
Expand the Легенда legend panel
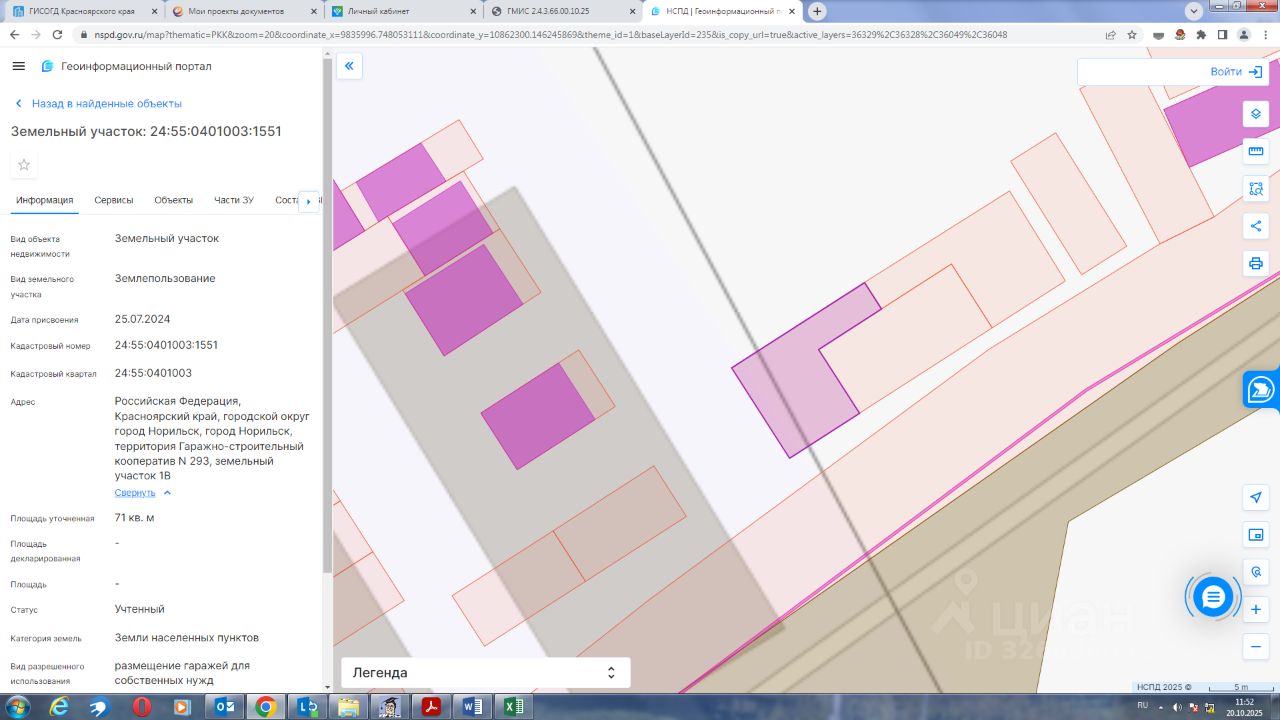486,673
